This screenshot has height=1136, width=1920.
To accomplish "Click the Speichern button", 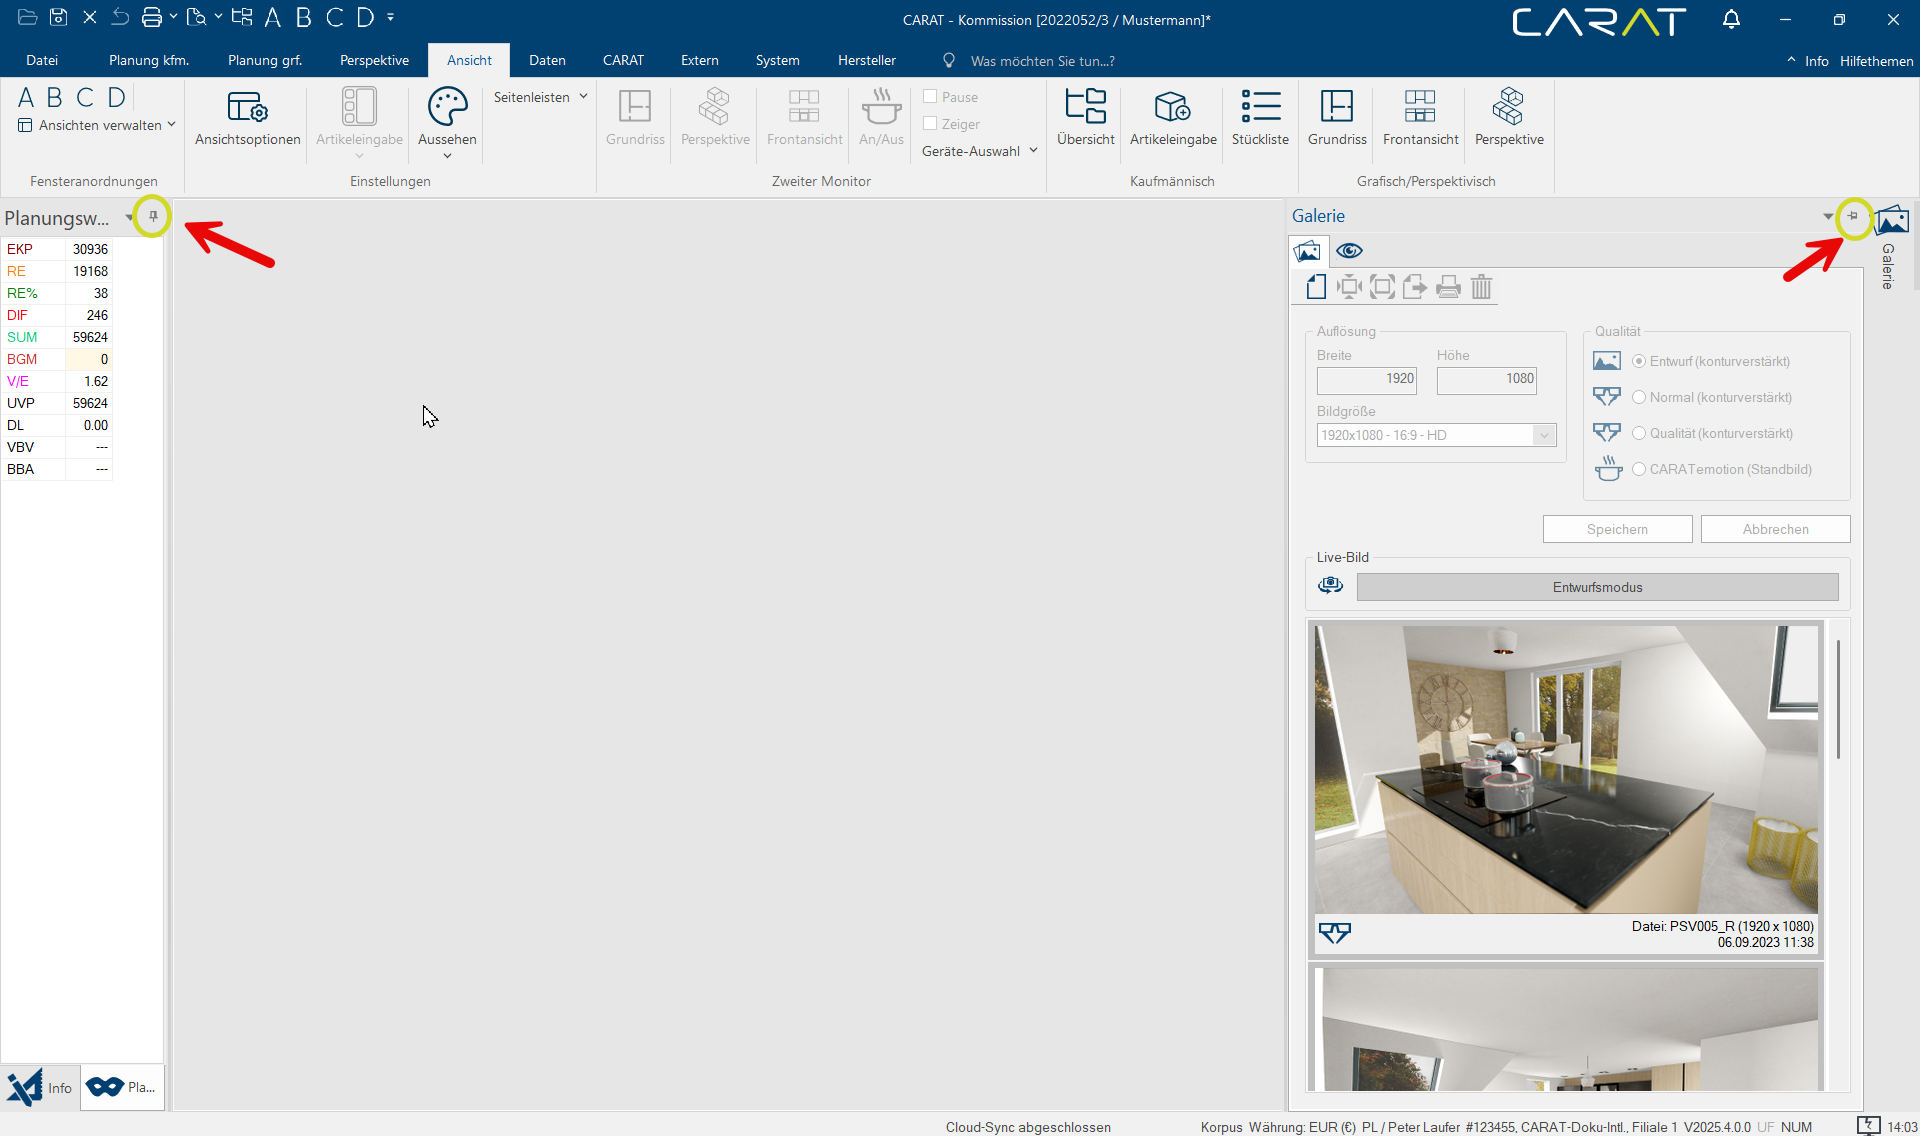I will tap(1616, 529).
